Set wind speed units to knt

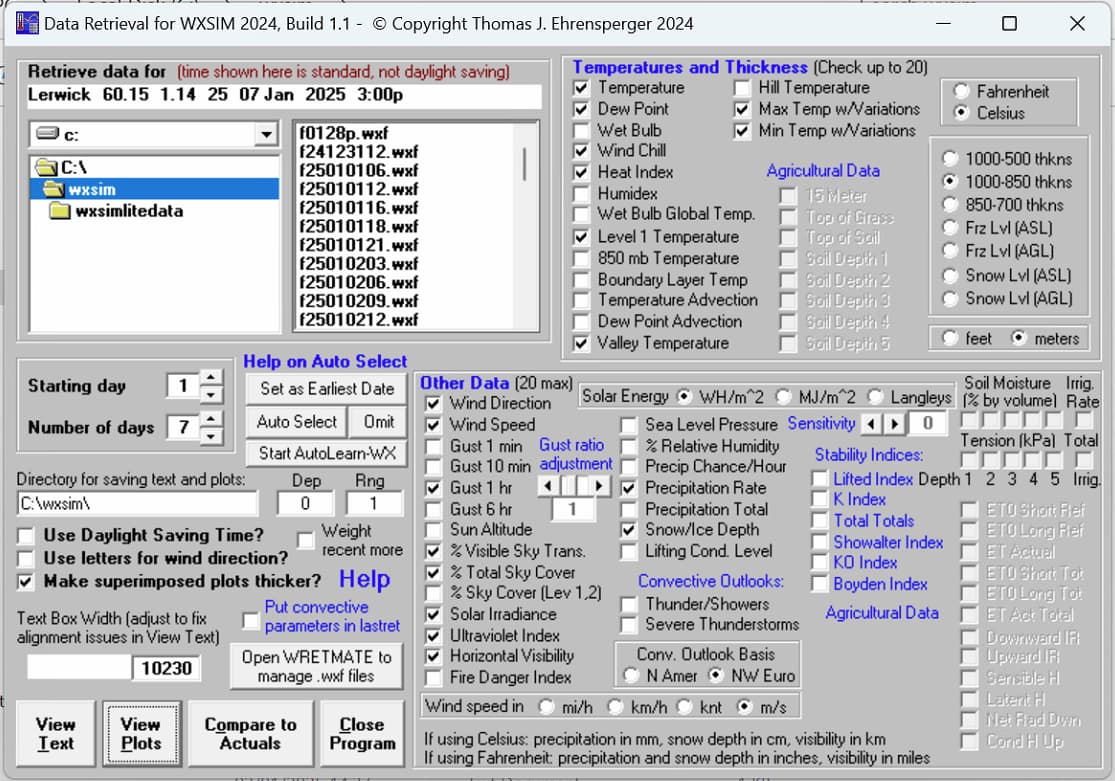[x=685, y=707]
